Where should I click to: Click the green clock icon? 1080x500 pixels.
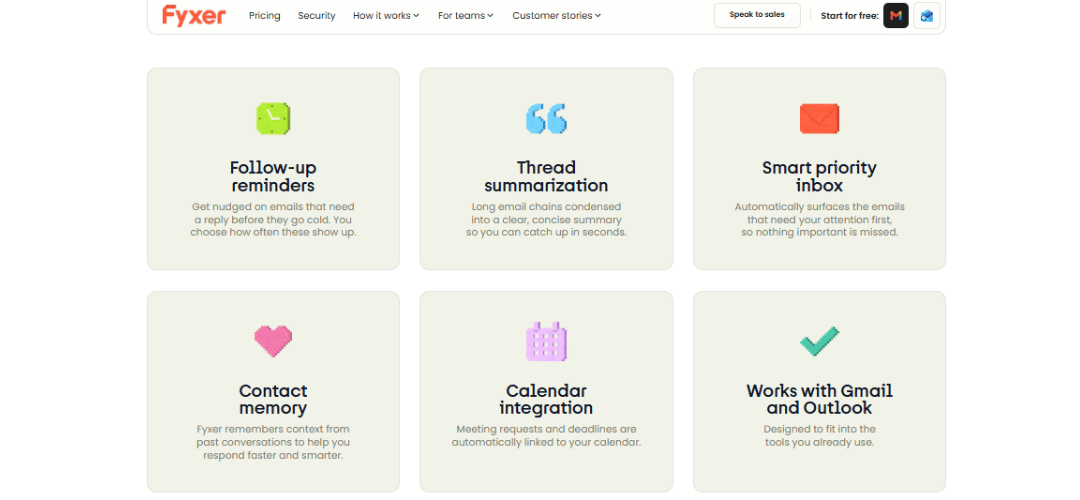point(273,118)
